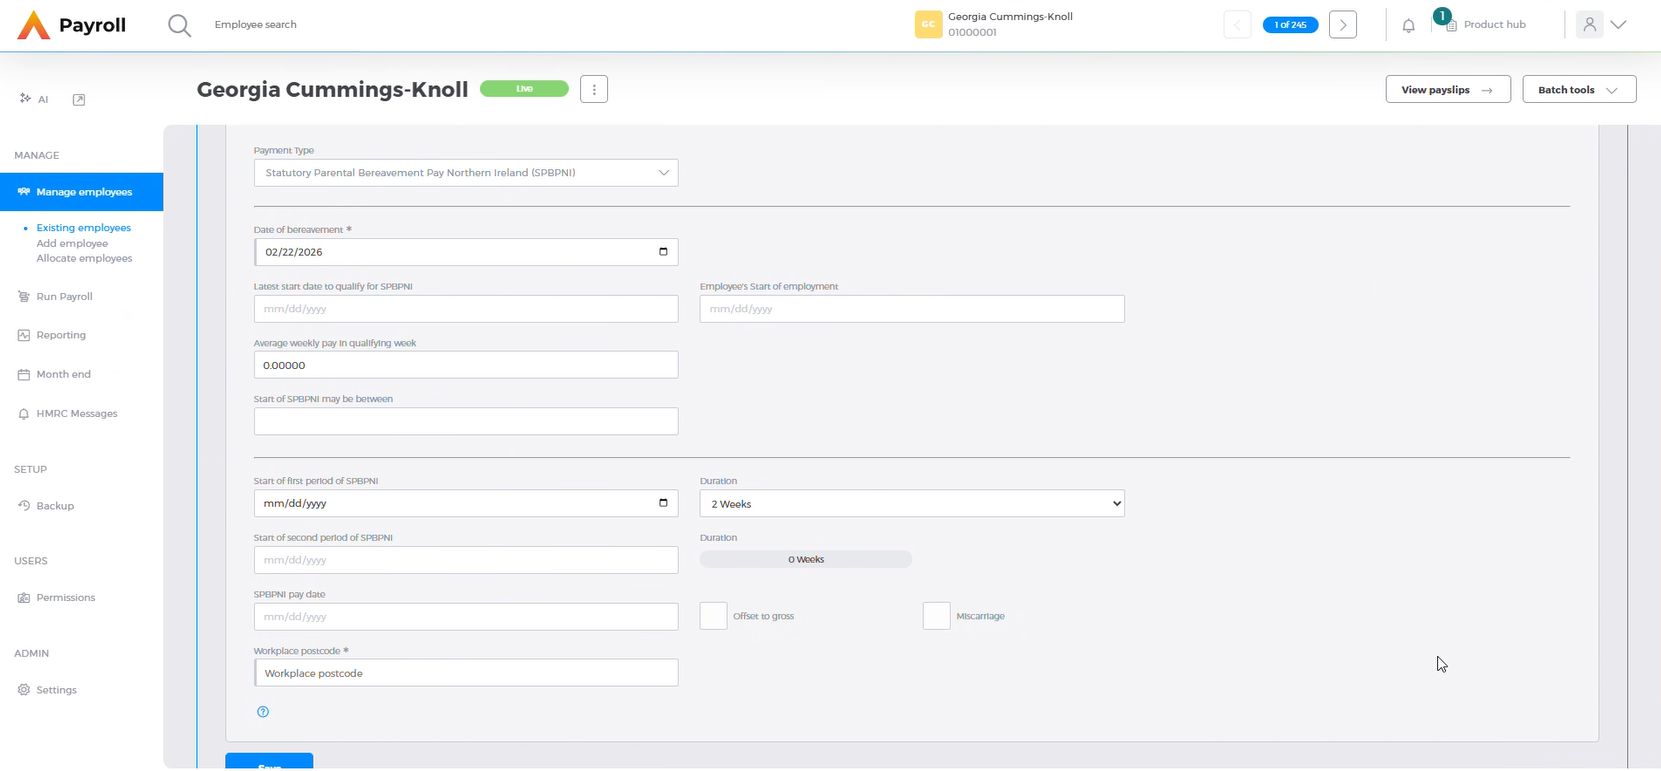Click the Month end calendar icon

click(x=24, y=374)
